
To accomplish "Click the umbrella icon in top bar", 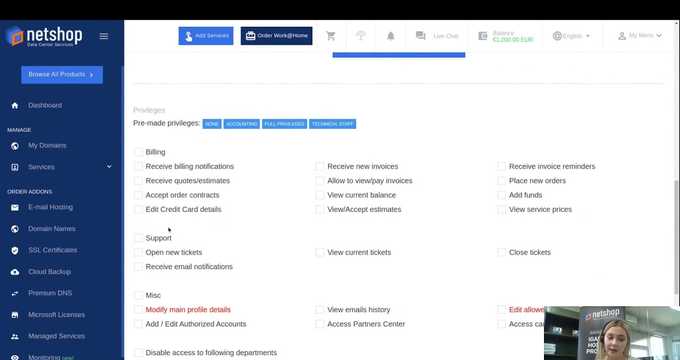I will point(361,36).
